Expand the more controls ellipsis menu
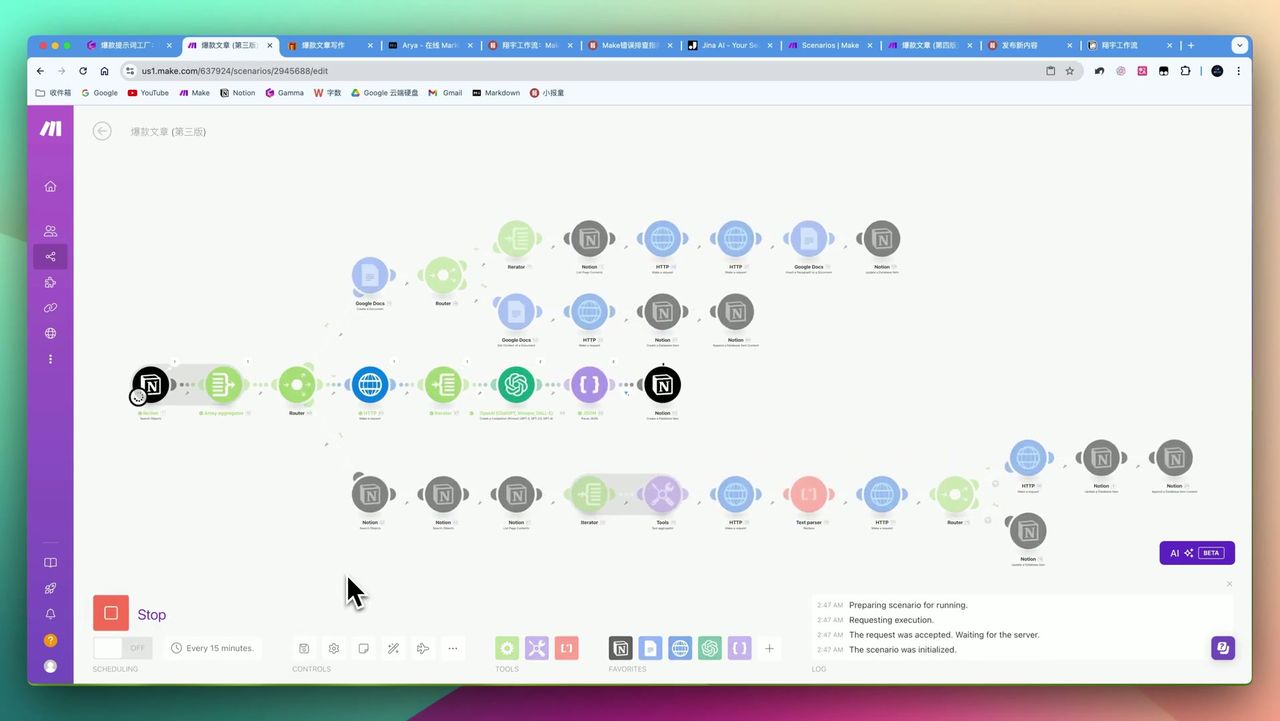1280x721 pixels. 452,648
